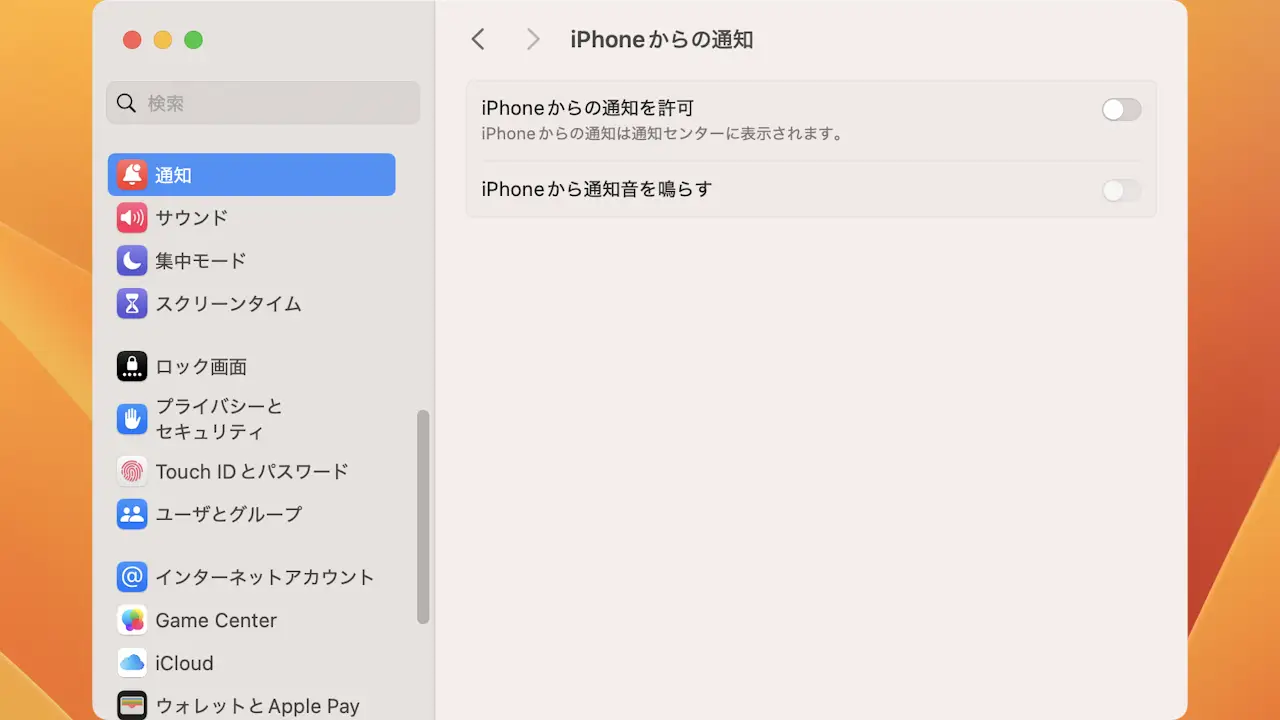The height and width of the screenshot is (720, 1280).
Task: Enable the iPhoneからの通知を許可 toggle
Action: point(1121,110)
